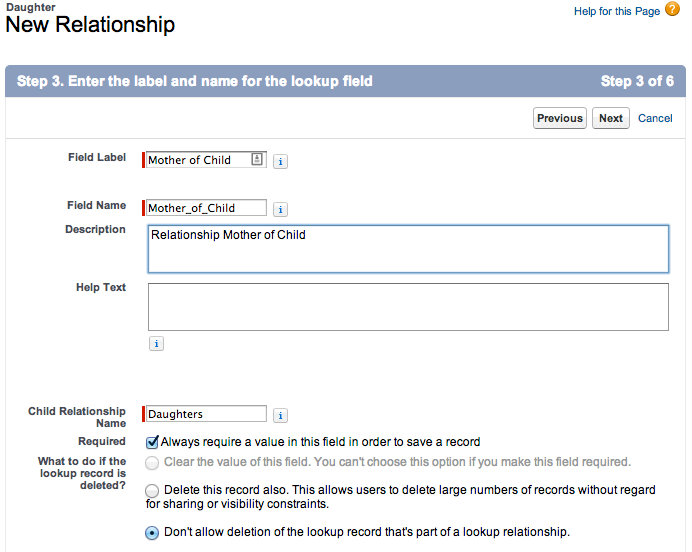Select the clear field value radio option
The image size is (692, 552).
pos(152,462)
